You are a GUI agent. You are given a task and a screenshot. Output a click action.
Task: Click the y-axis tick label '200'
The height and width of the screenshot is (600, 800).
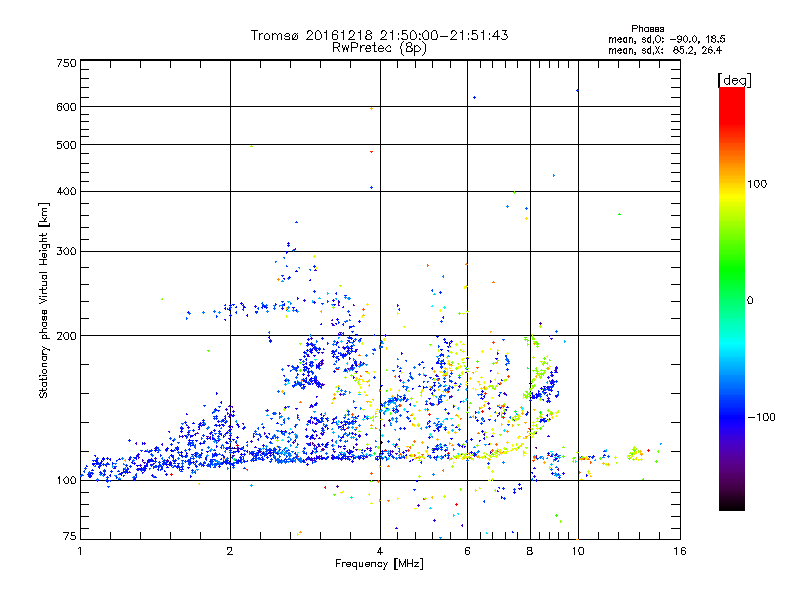[67, 336]
